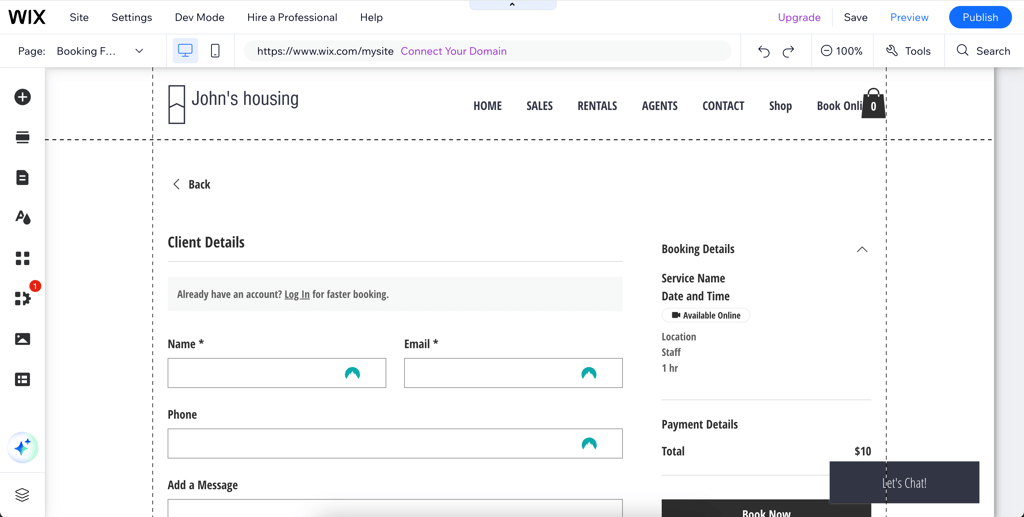The height and width of the screenshot is (517, 1024).
Task: Select RENTALS in site navigation
Action: (597, 106)
